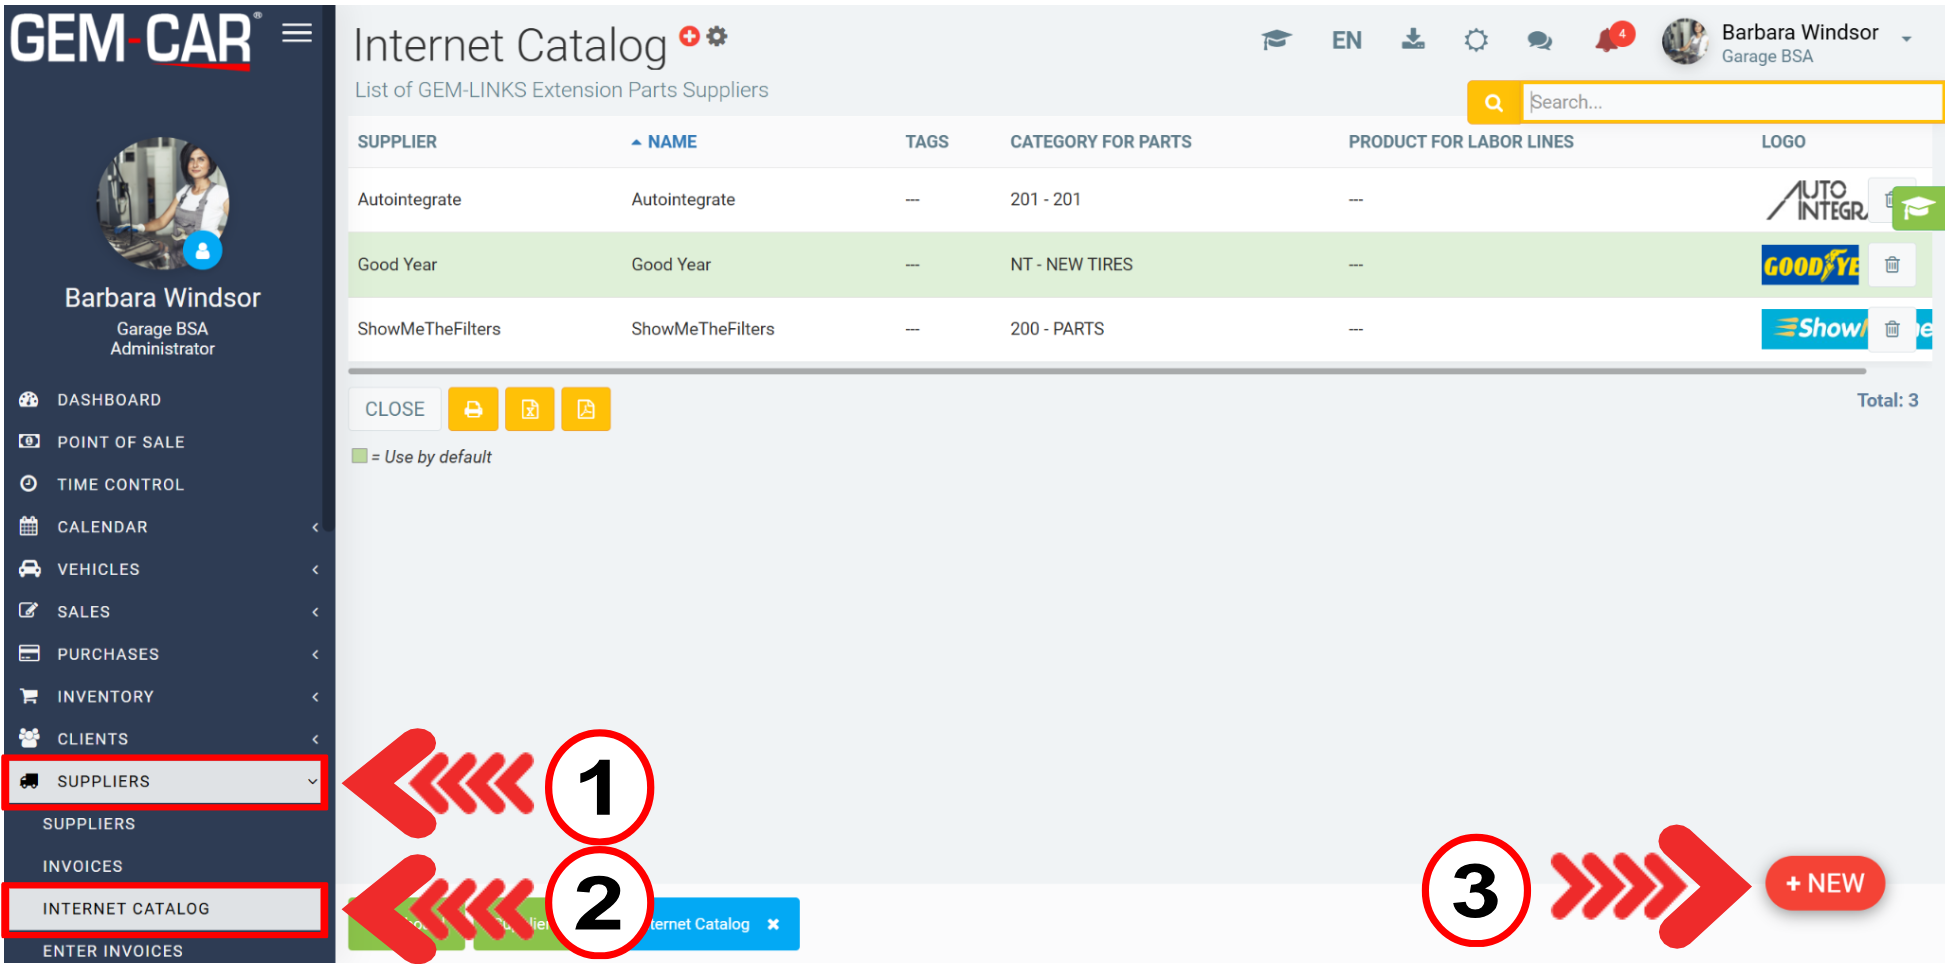This screenshot has width=1947, height=964.
Task: Go to Dashboard in sidebar
Action: [x=109, y=400]
